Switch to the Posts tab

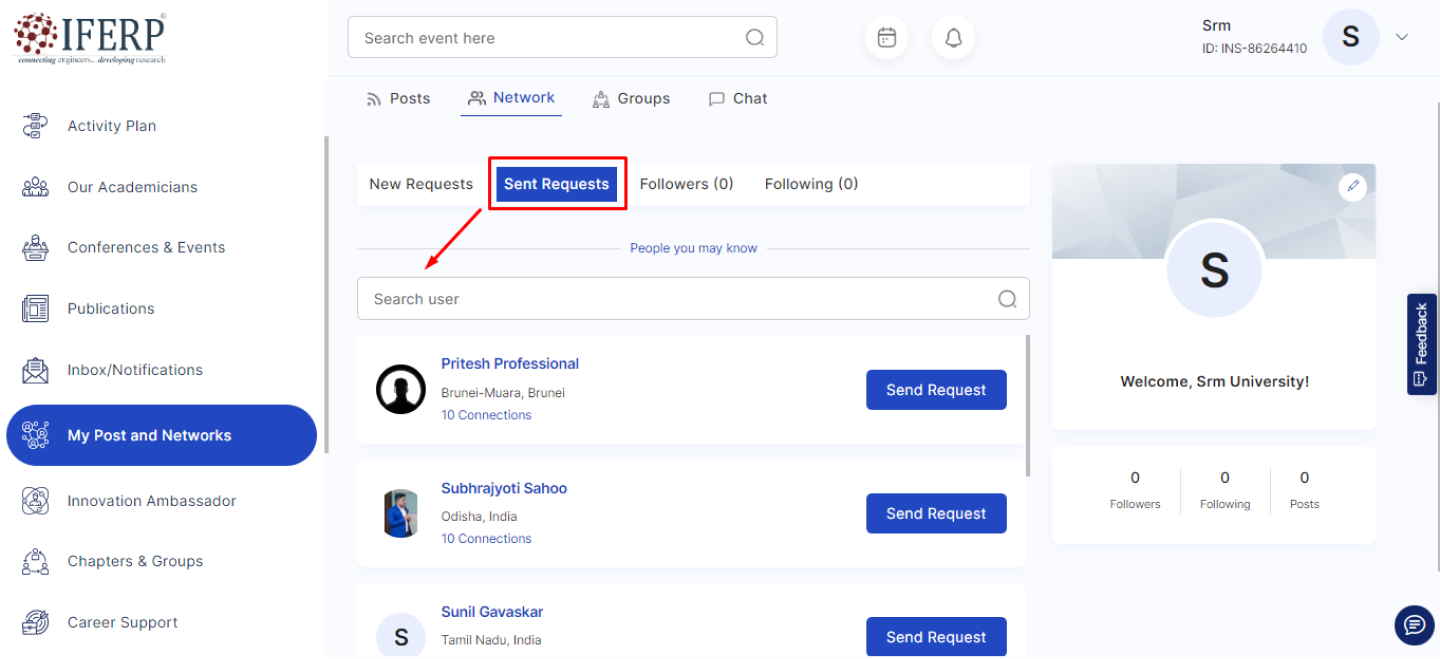point(398,98)
